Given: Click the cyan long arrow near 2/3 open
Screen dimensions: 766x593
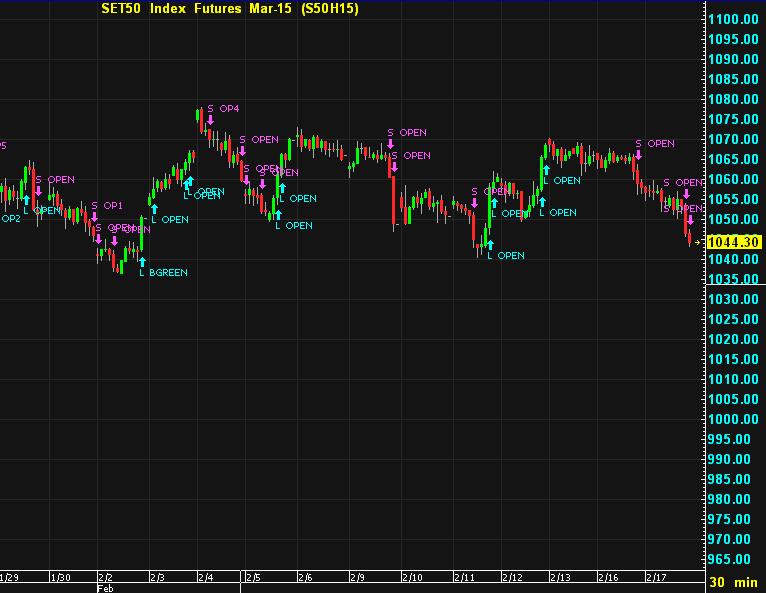Looking at the screenshot, I should click(154, 208).
